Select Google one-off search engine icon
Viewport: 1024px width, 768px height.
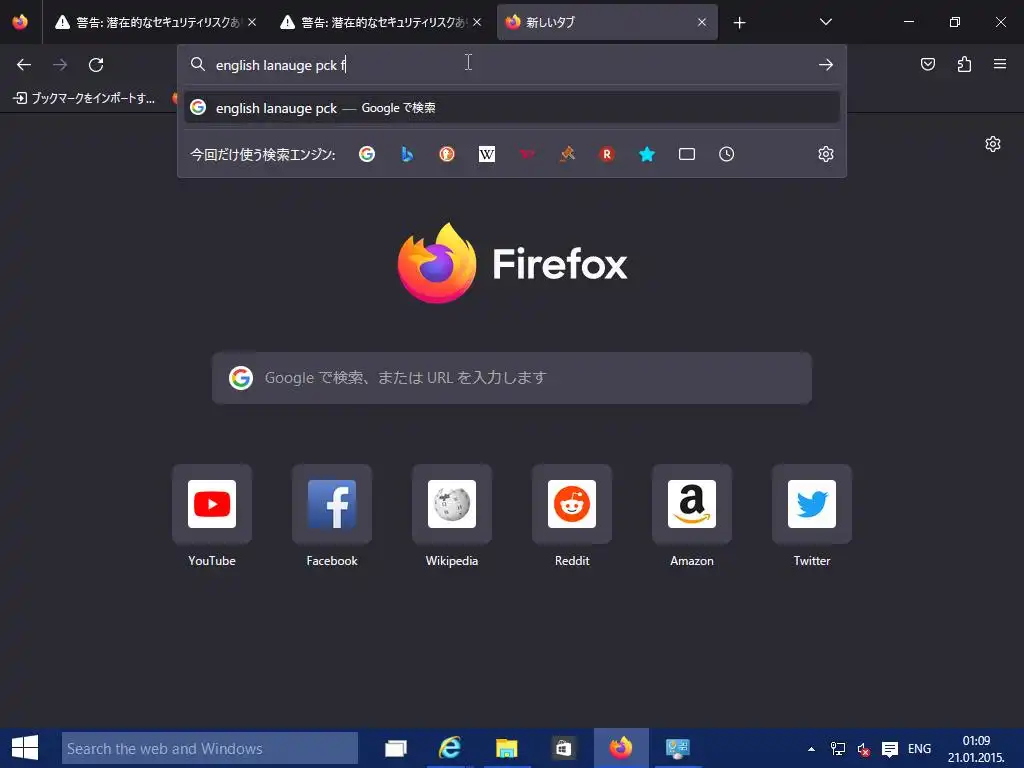[x=367, y=154]
